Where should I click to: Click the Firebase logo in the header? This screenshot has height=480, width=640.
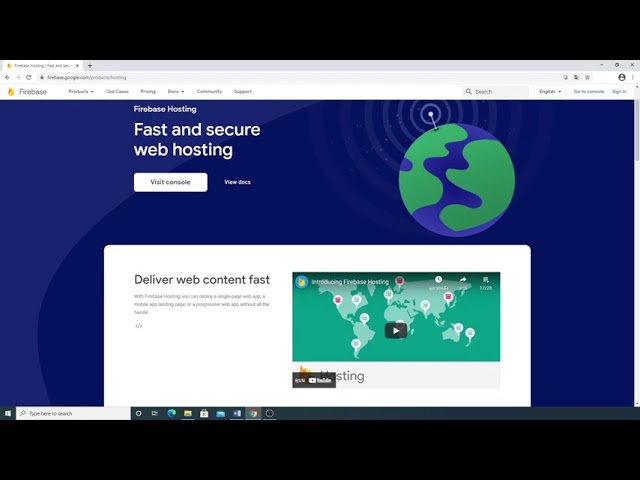tap(27, 92)
